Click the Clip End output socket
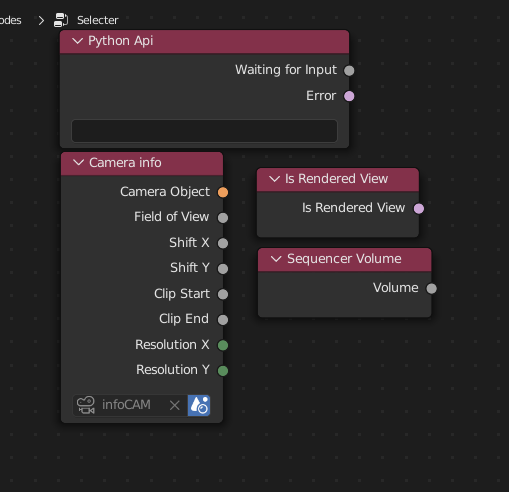 pyautogui.click(x=223, y=320)
